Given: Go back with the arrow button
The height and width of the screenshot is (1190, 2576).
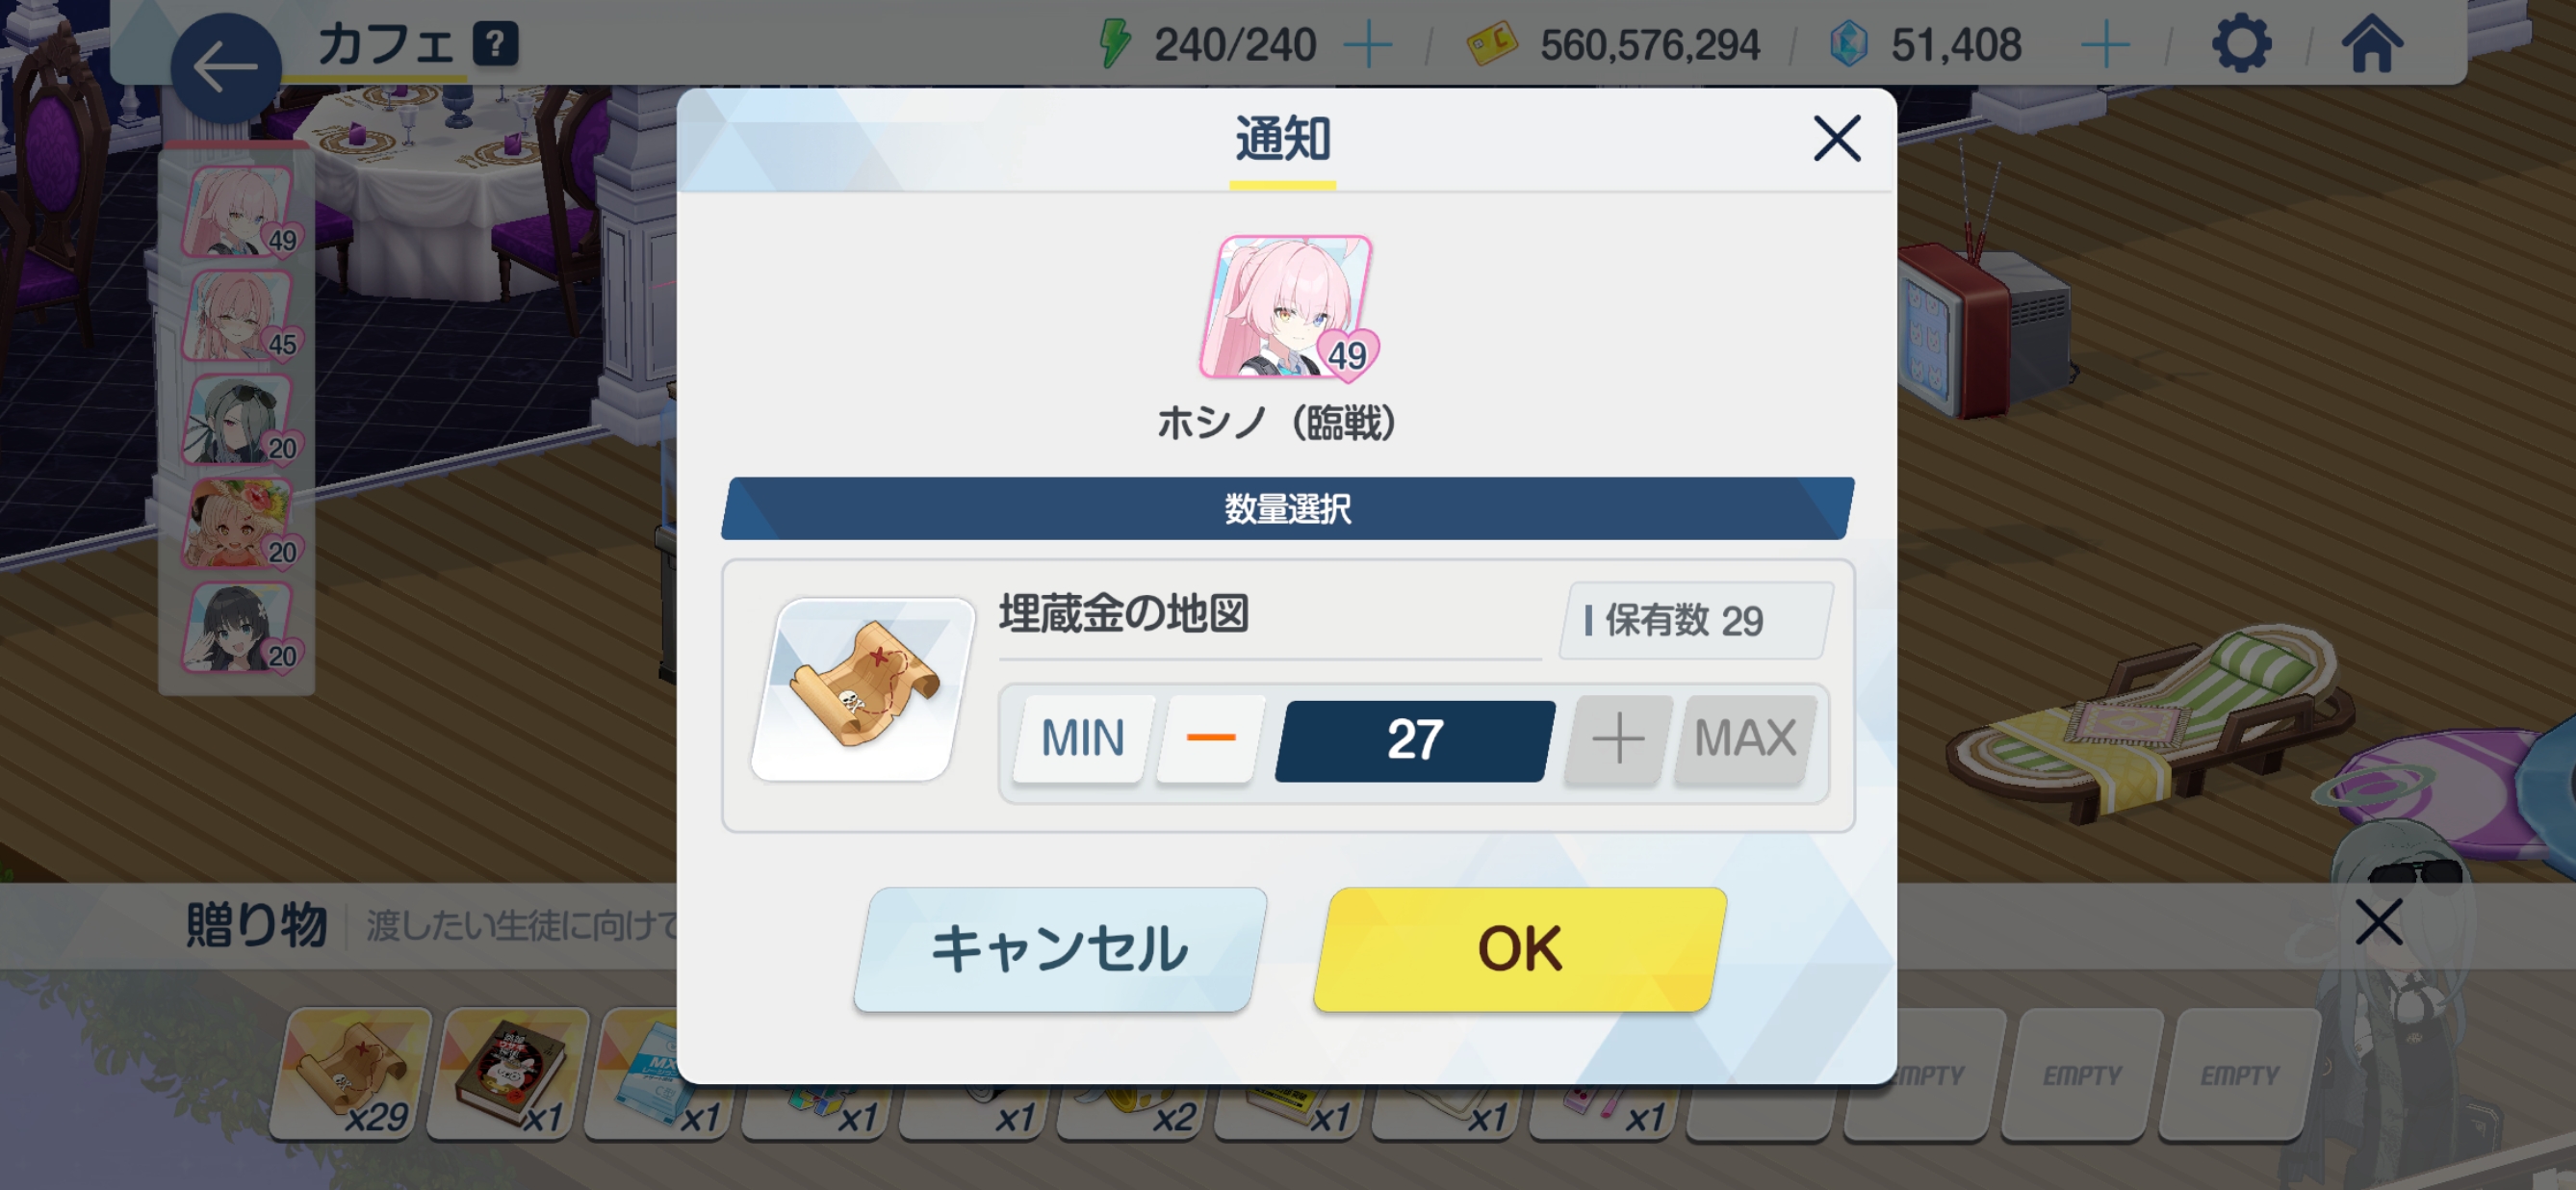Looking at the screenshot, I should [x=225, y=66].
